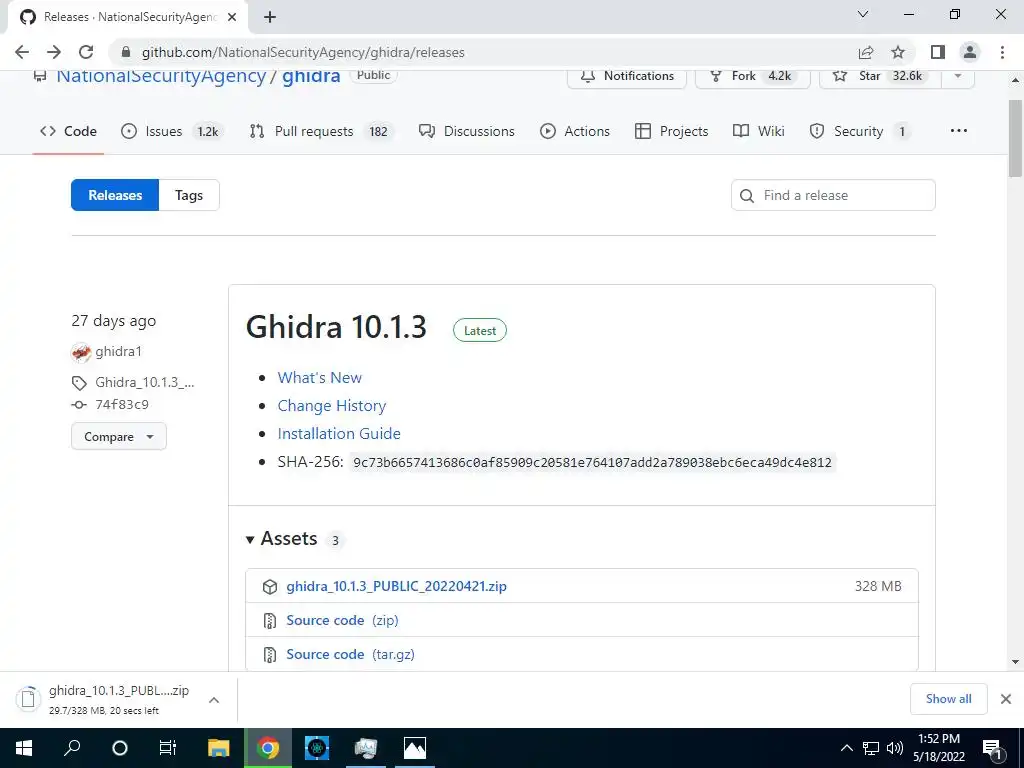Show all downloads
The width and height of the screenshot is (1024, 768).
click(x=948, y=699)
